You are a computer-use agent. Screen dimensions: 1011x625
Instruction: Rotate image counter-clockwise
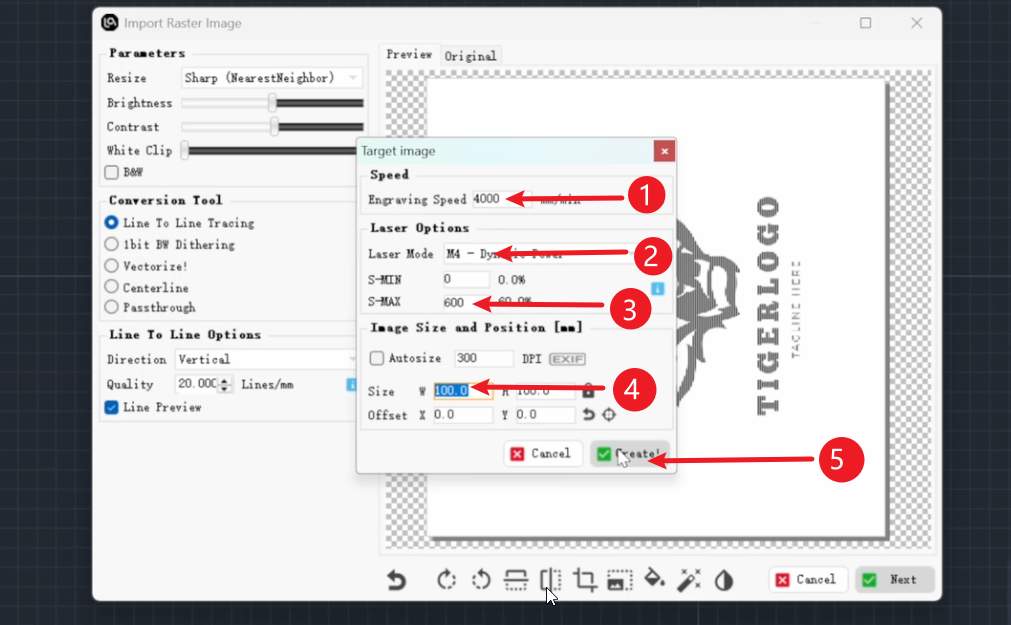pos(481,580)
